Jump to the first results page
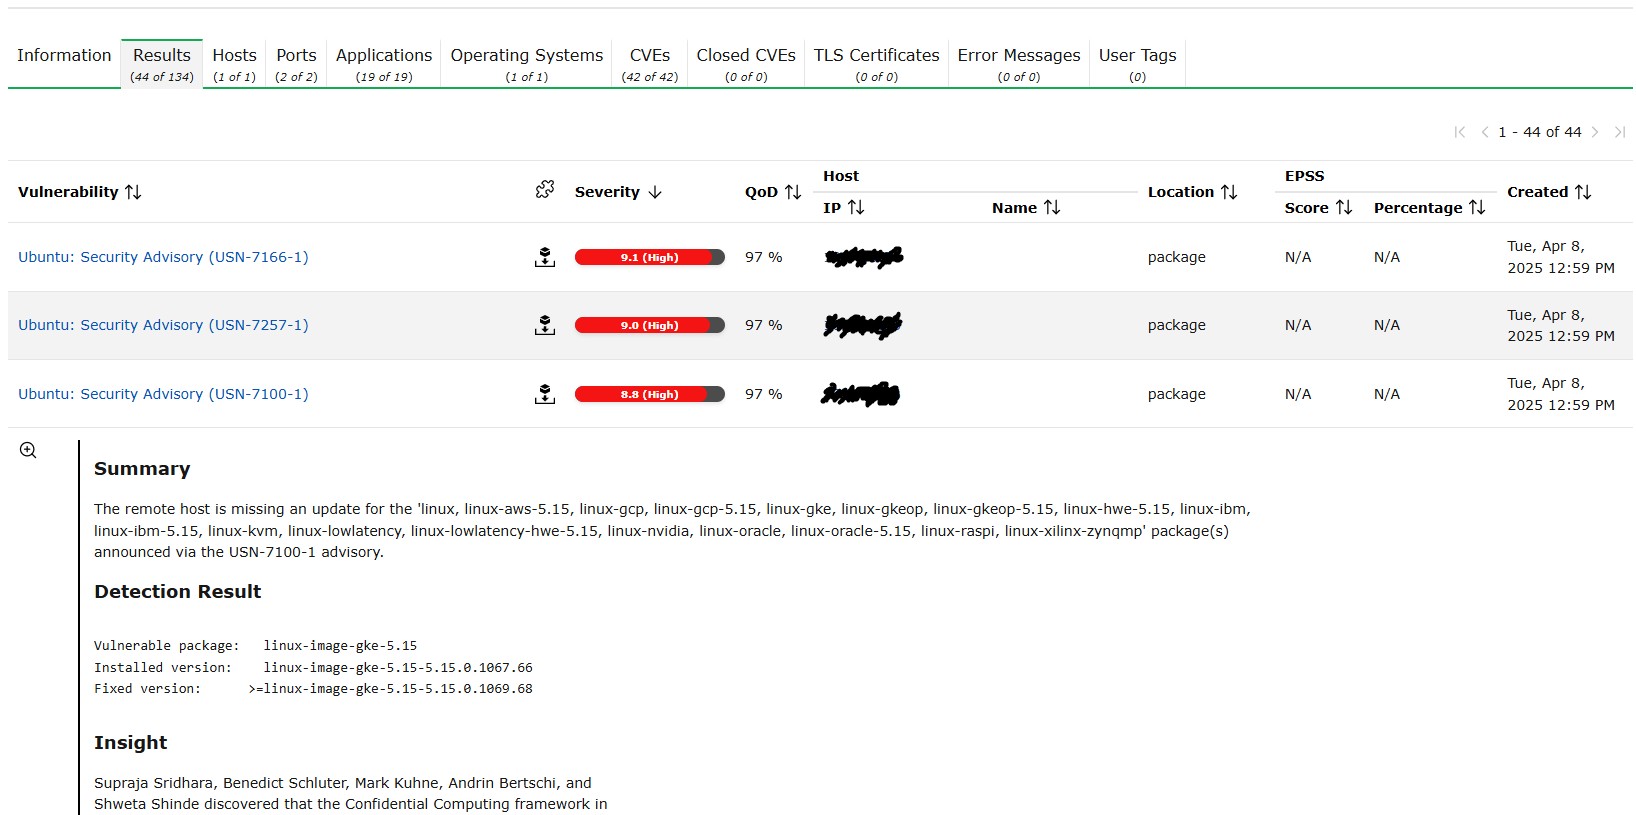 coord(1460,132)
